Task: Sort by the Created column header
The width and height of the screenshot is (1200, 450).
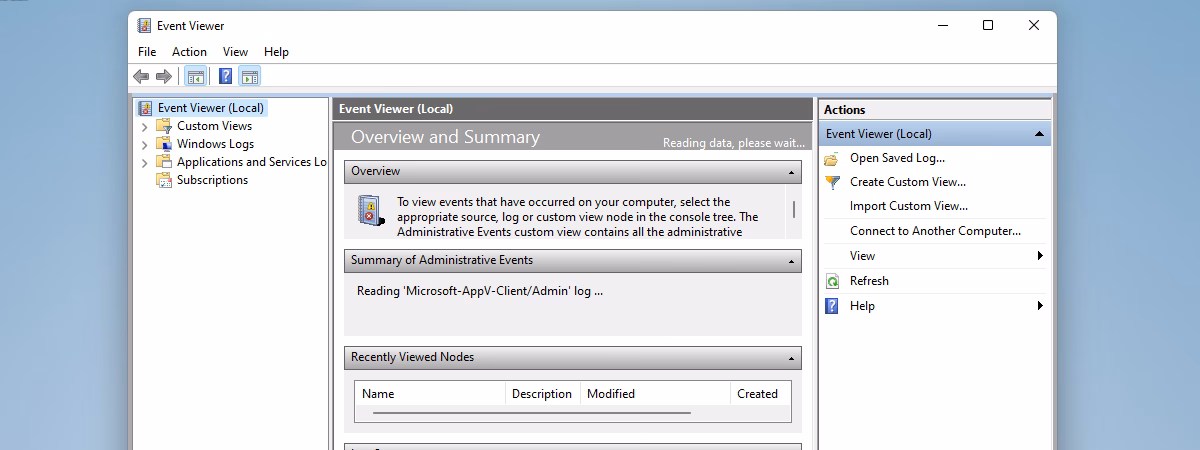Action: tap(761, 394)
